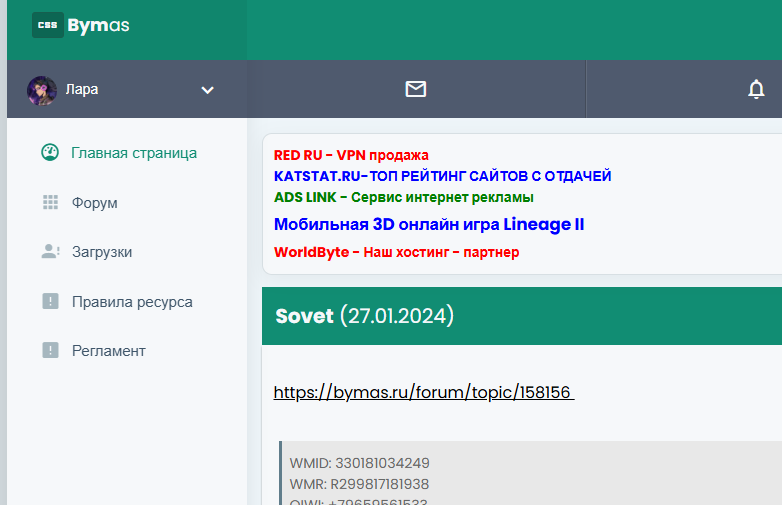Click the Загрузки people icon
Viewport: 782px width, 505px height.
tap(50, 252)
